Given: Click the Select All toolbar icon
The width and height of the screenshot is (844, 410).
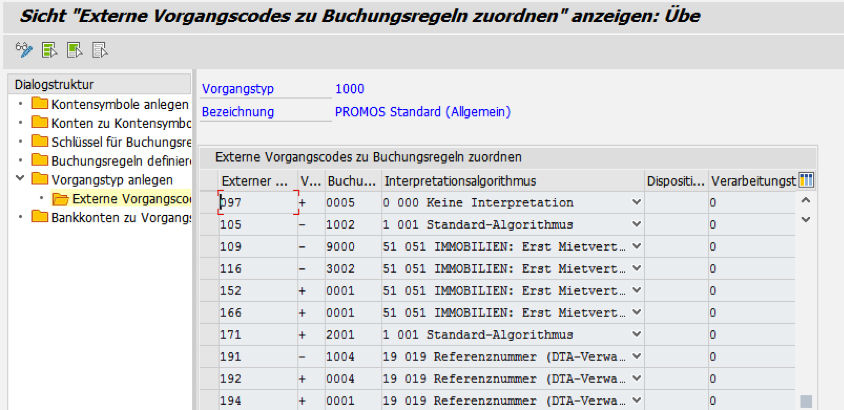Looking at the screenshot, I should (51, 50).
